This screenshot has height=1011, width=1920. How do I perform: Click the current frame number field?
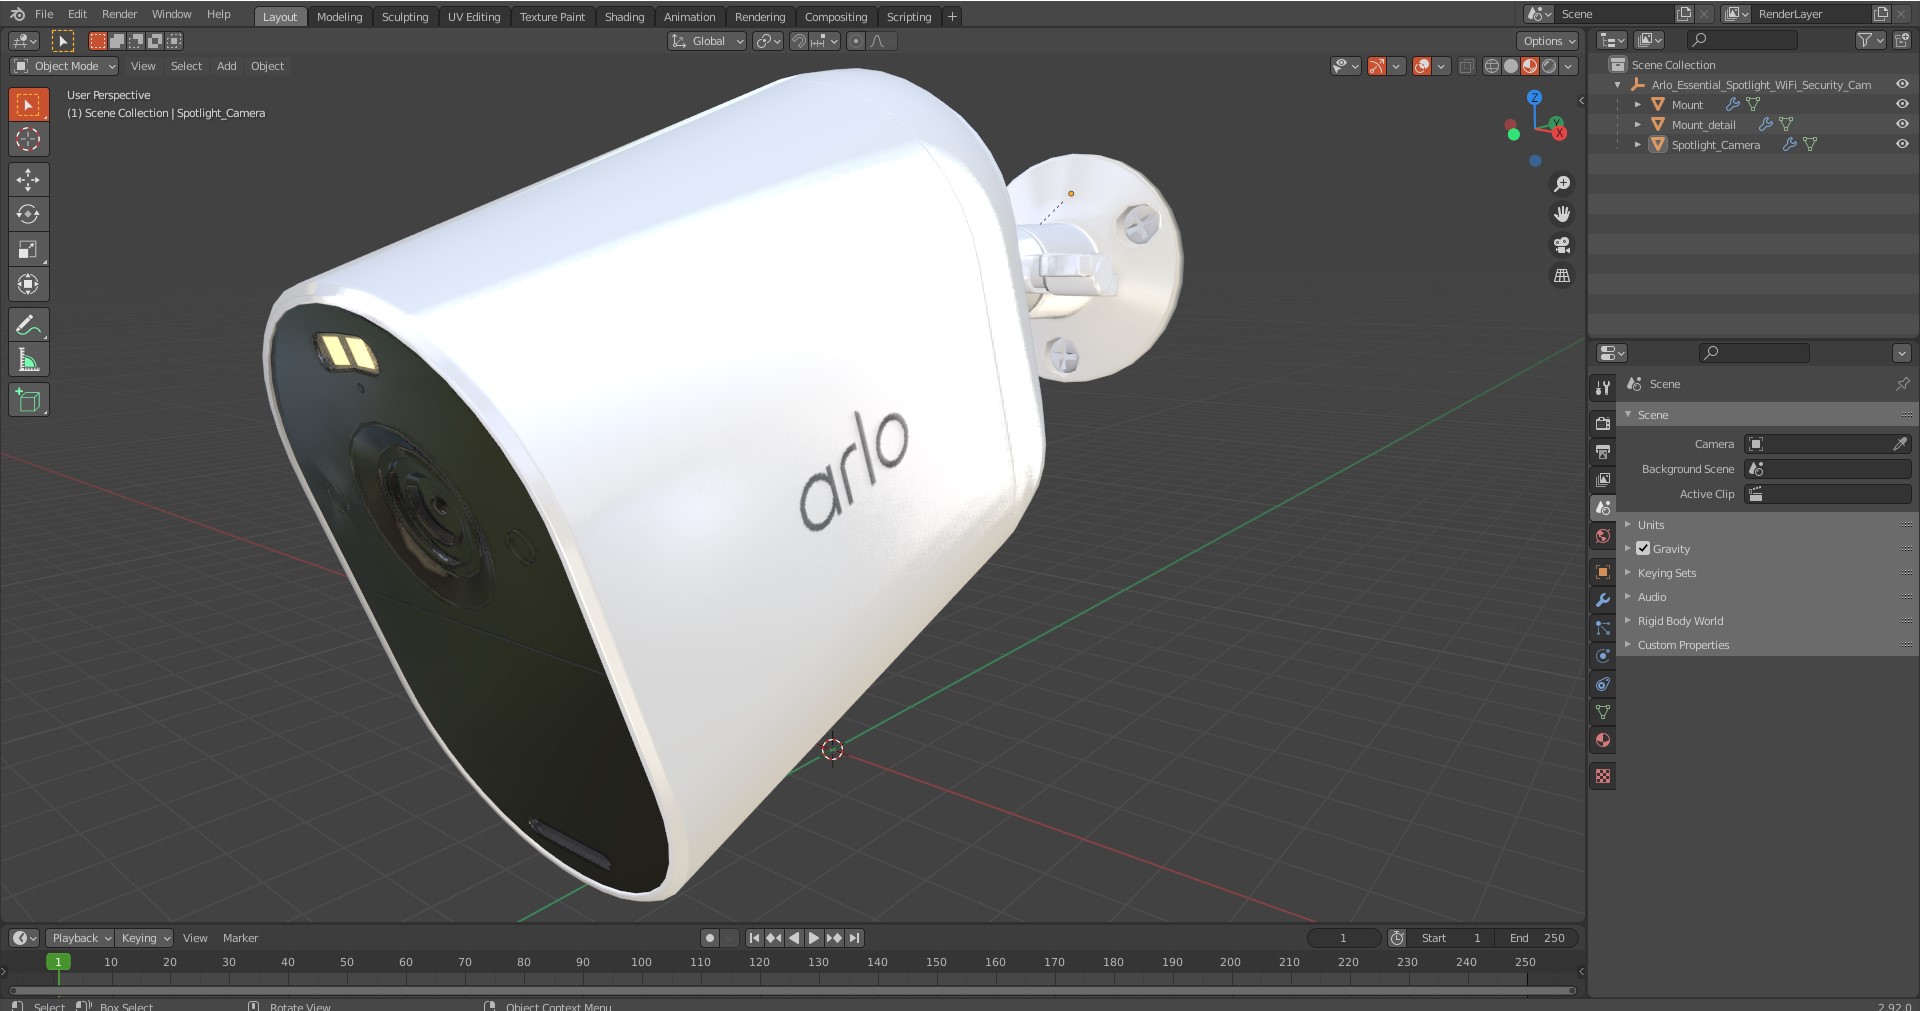(x=1344, y=938)
